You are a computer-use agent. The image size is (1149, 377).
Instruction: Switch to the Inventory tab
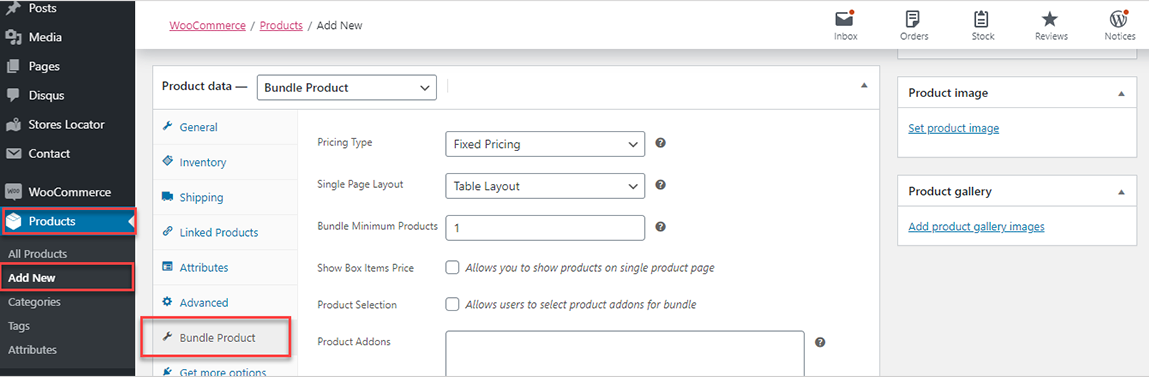(x=225, y=162)
